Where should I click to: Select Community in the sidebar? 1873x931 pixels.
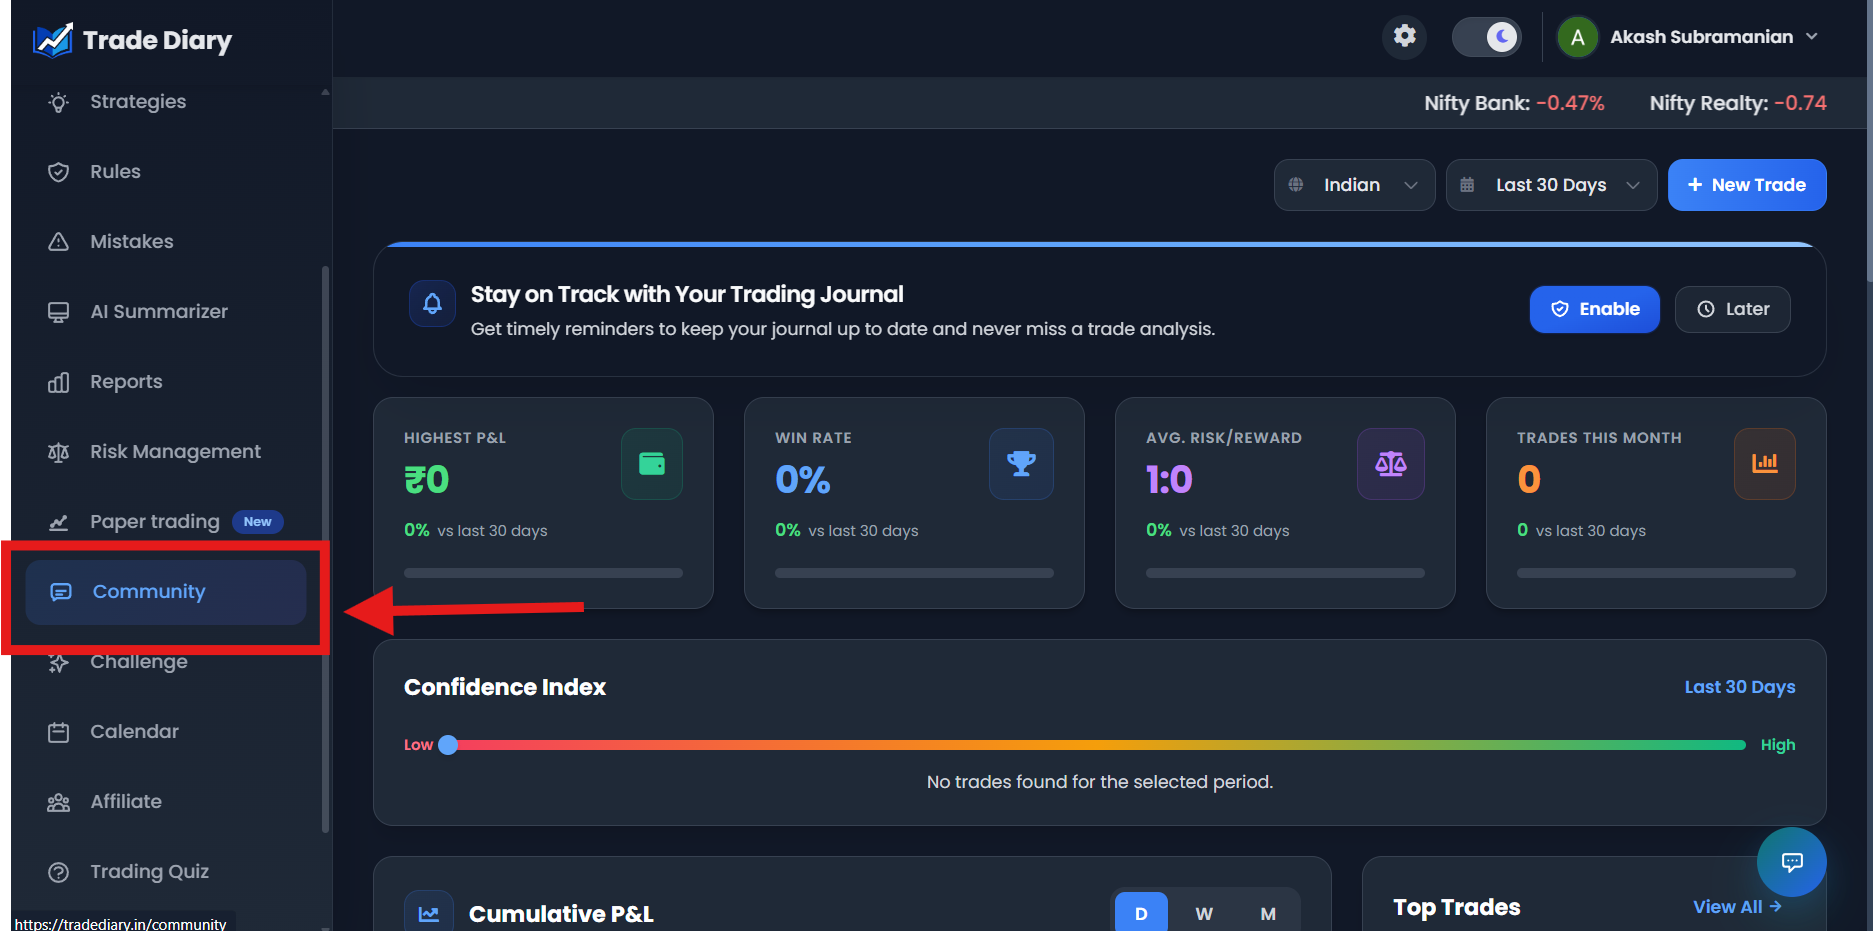pos(166,592)
